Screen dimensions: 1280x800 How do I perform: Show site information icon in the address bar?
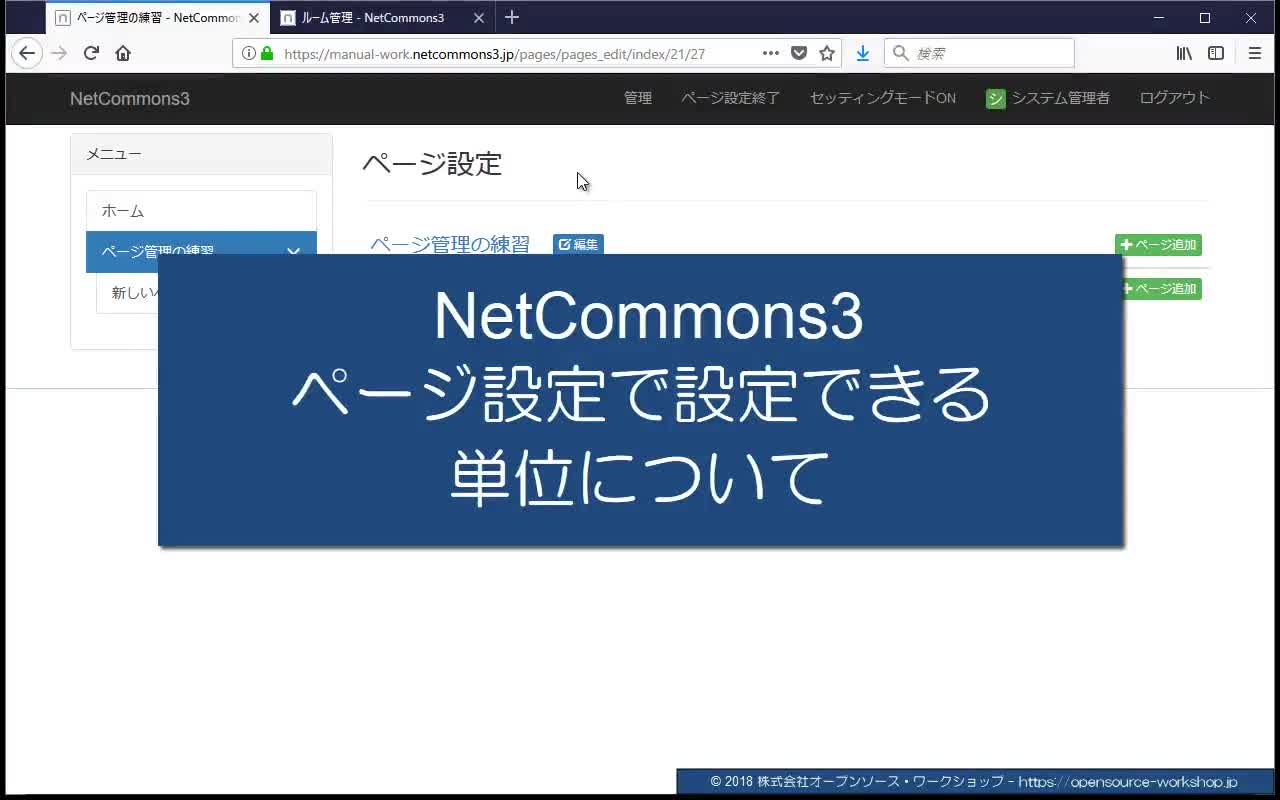[248, 53]
